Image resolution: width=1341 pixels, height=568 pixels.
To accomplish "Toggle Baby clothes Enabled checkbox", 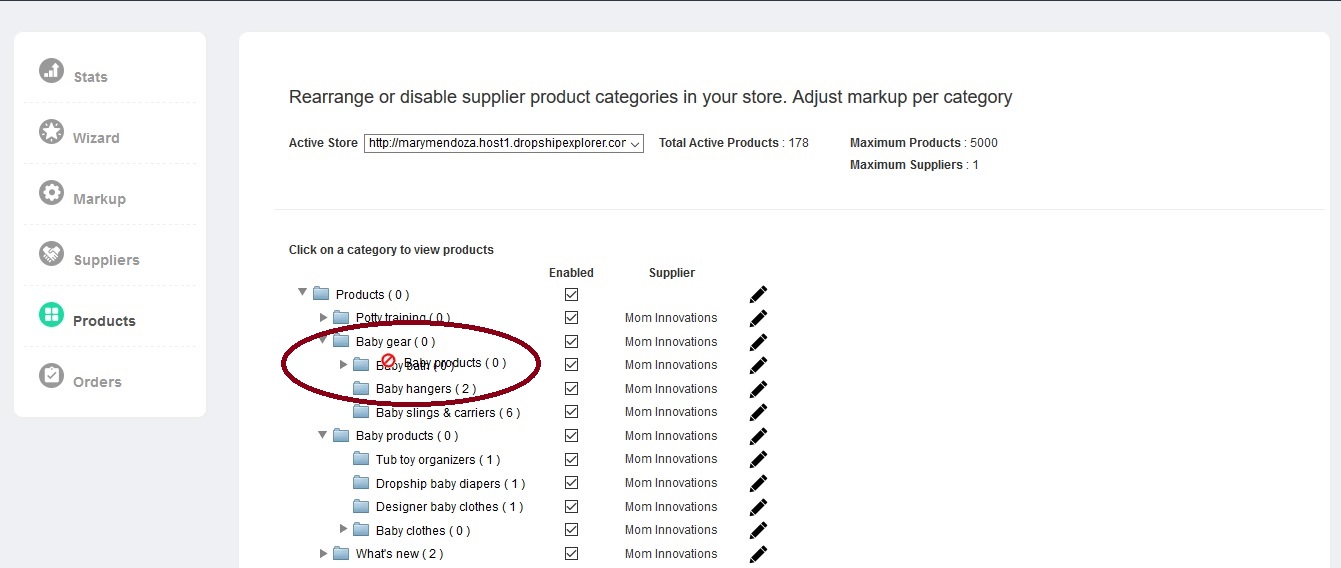I will coord(571,530).
